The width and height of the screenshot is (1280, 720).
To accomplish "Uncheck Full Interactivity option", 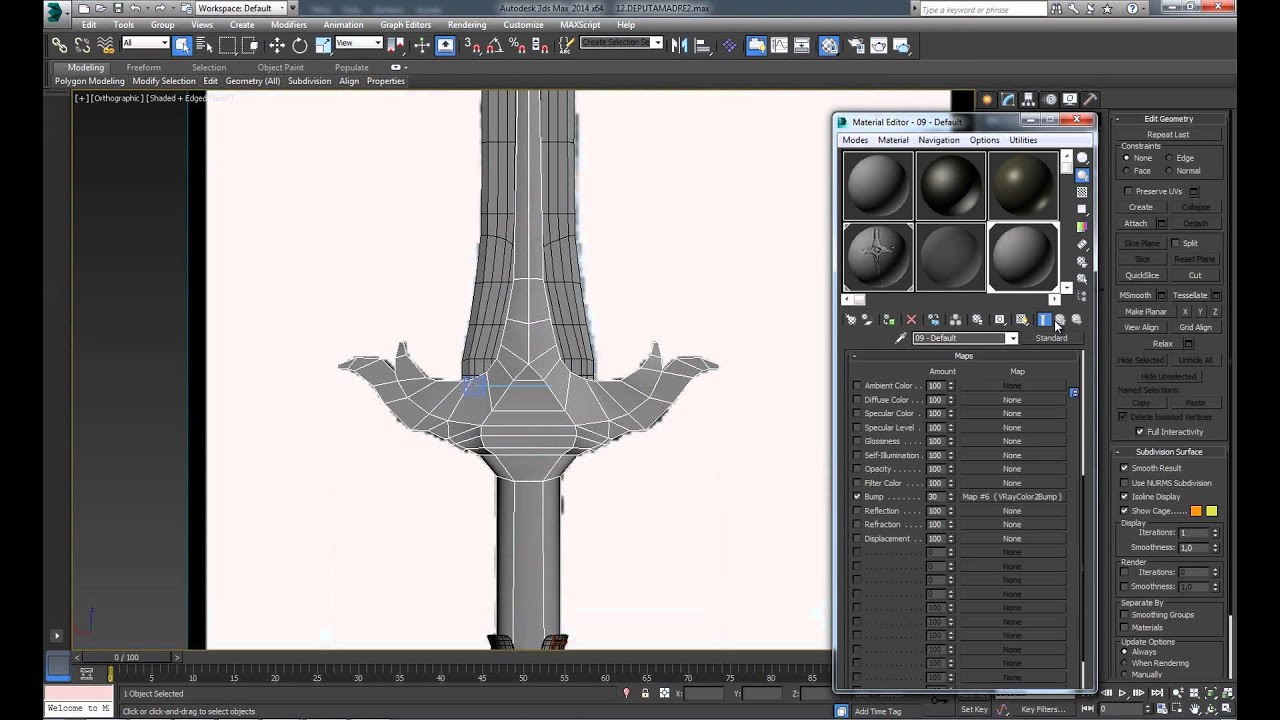I will coord(1140,432).
